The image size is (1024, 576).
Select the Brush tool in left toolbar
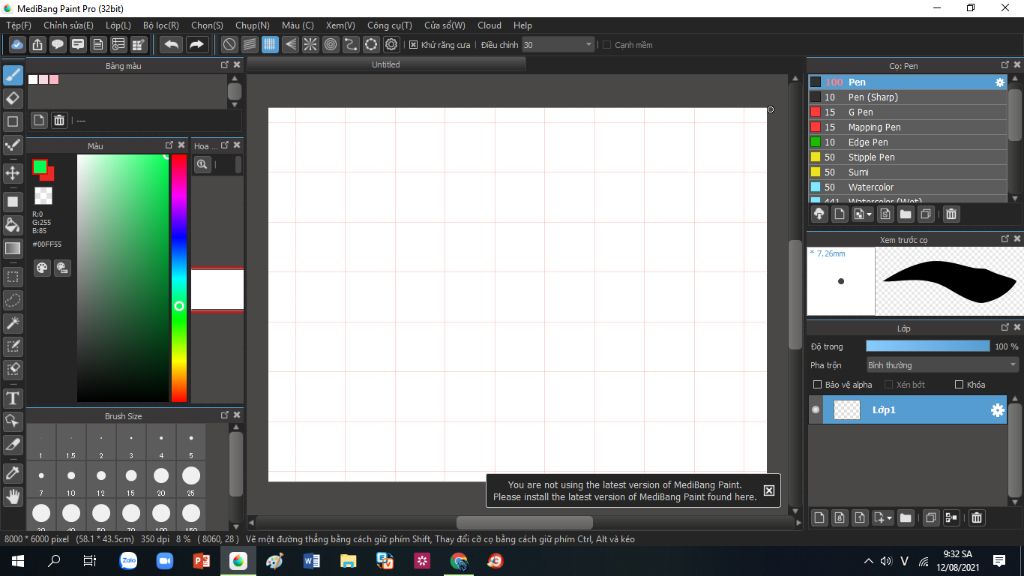pos(12,75)
